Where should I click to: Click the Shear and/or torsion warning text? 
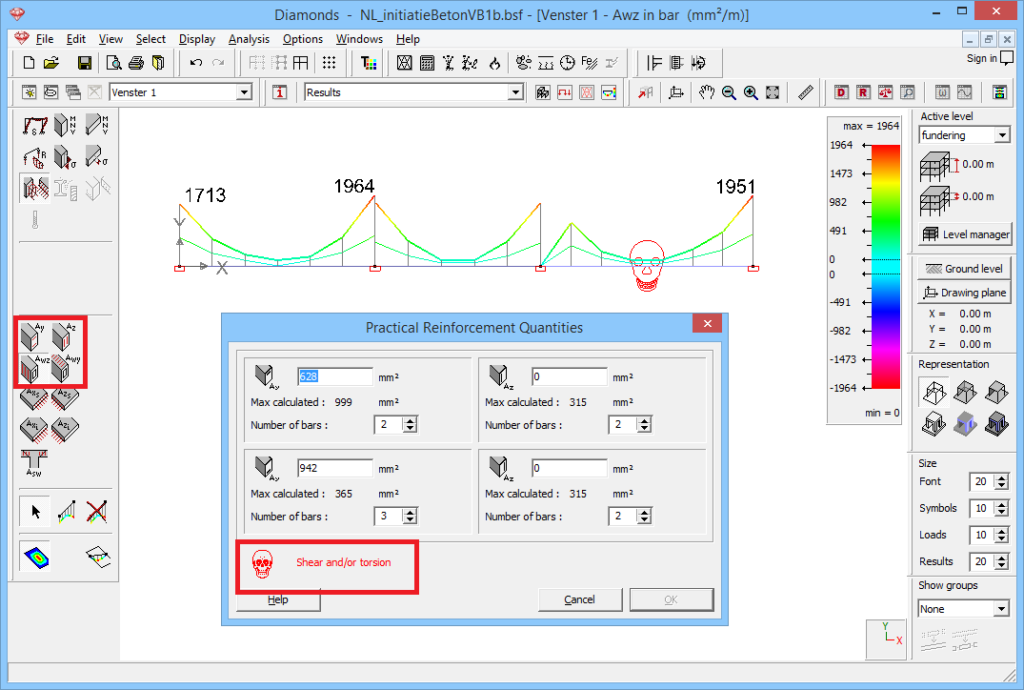pyautogui.click(x=344, y=563)
